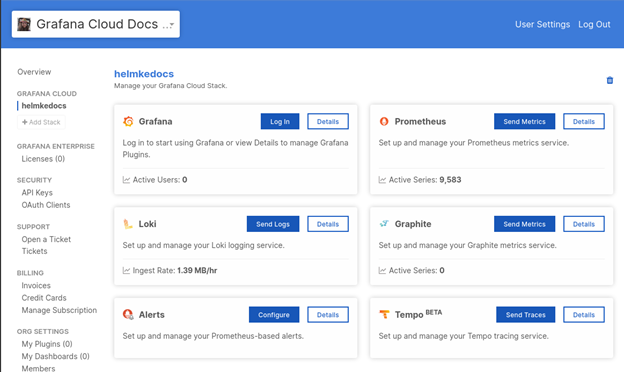The image size is (624, 372).
Task: Click the Loki logo icon
Action: [128, 224]
